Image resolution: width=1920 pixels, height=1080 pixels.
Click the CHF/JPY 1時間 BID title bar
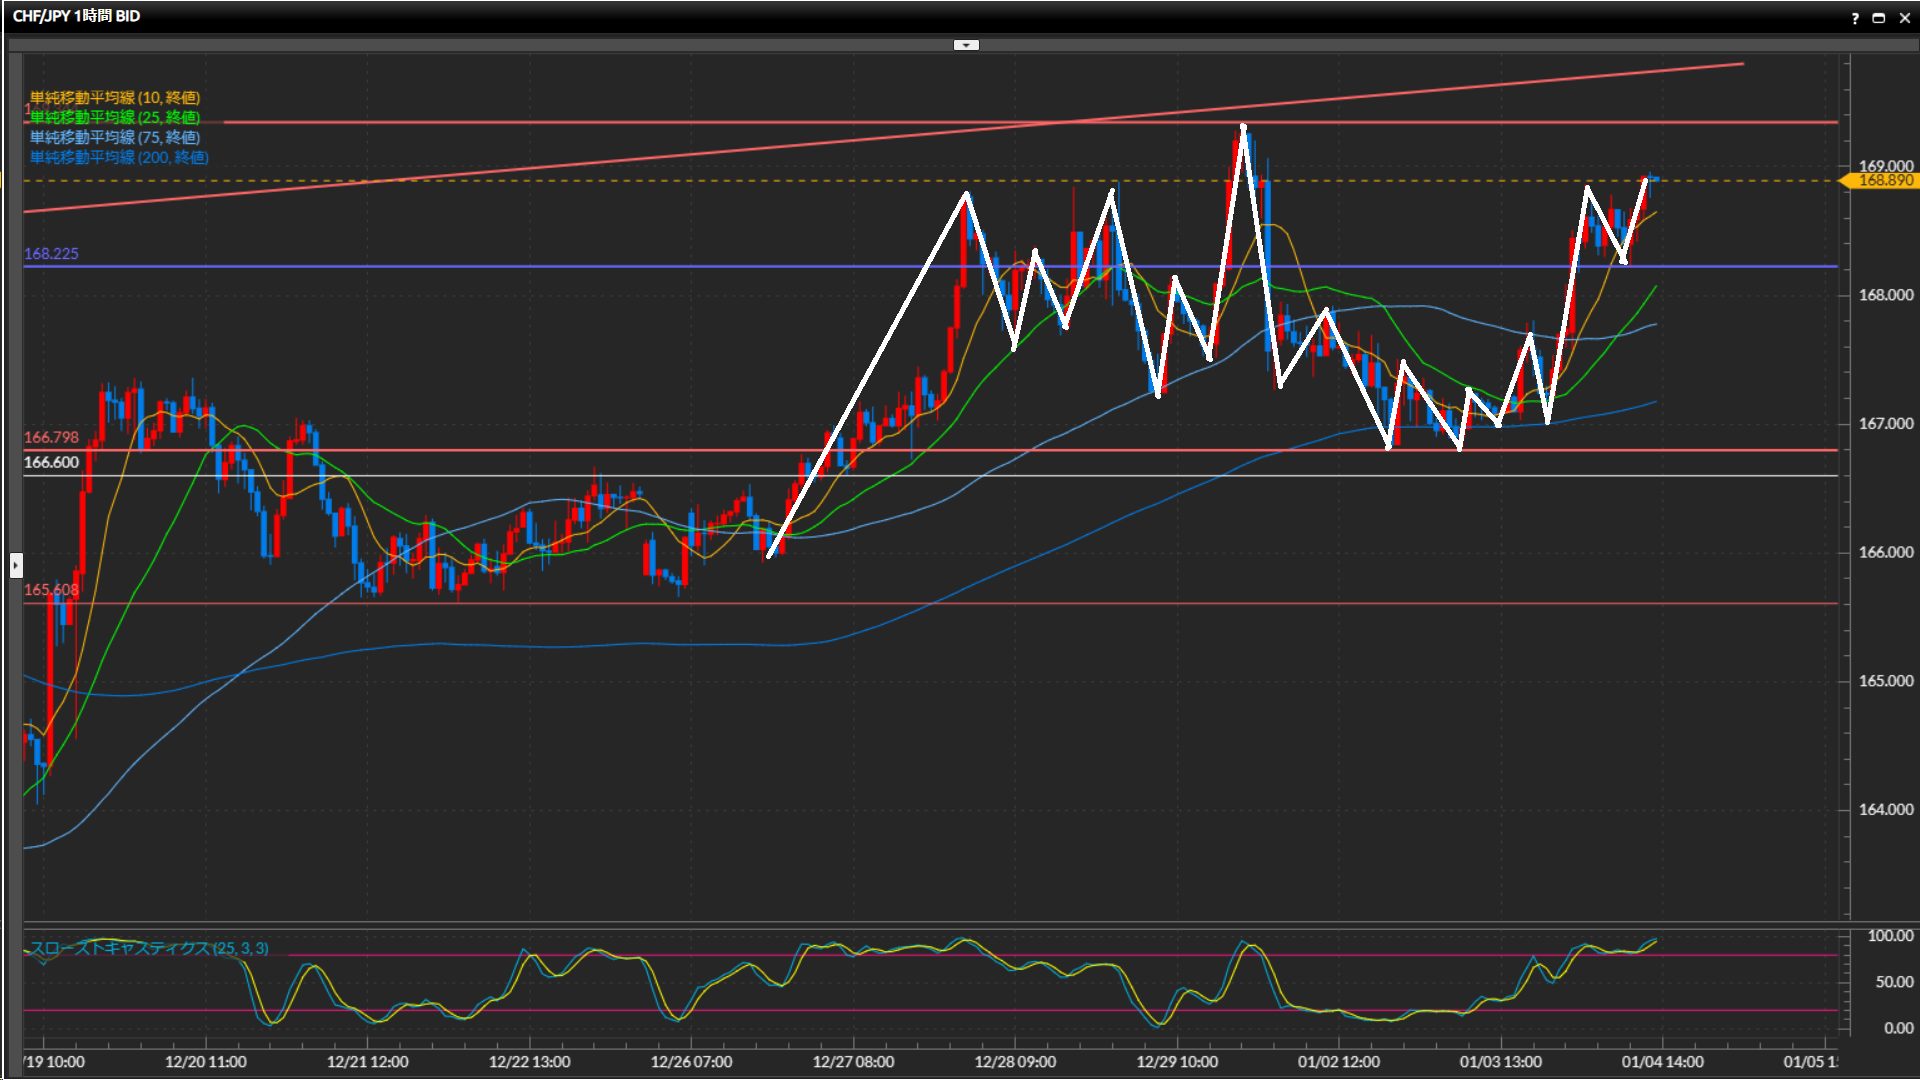[77, 16]
